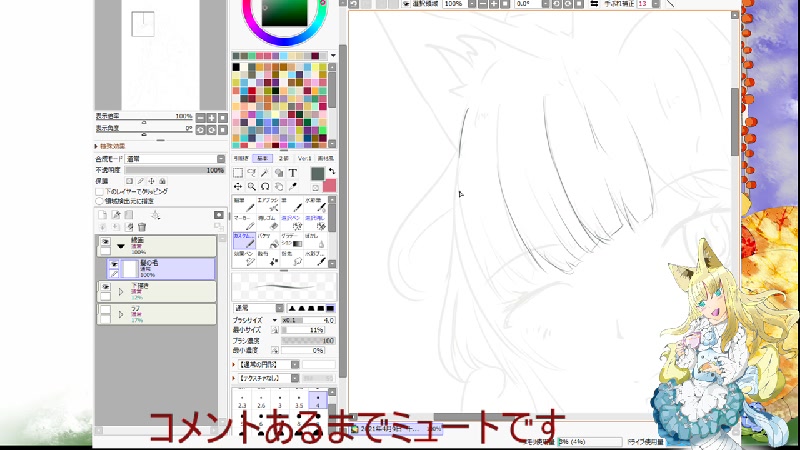Click the undo button above the canvas
The height and width of the screenshot is (450, 800).
click(x=354, y=4)
